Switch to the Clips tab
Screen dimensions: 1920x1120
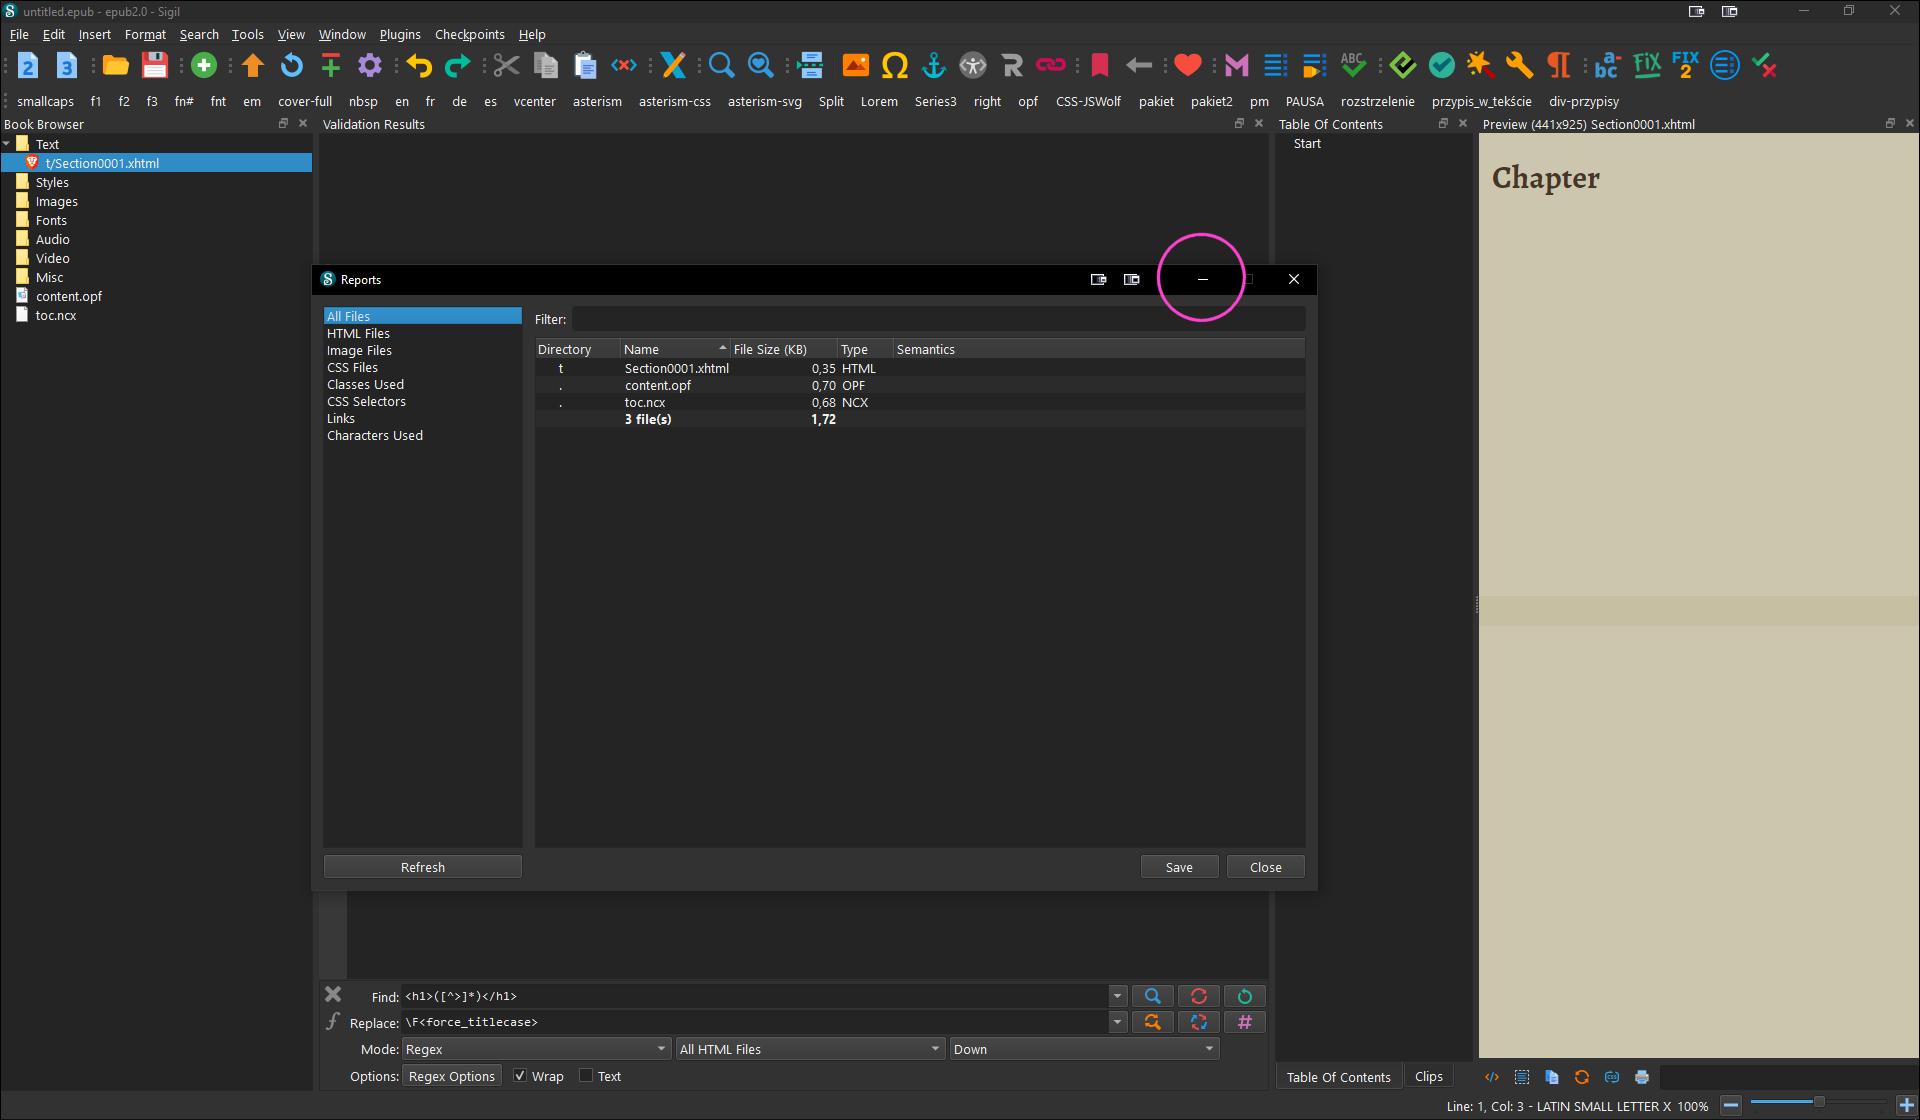(x=1428, y=1077)
